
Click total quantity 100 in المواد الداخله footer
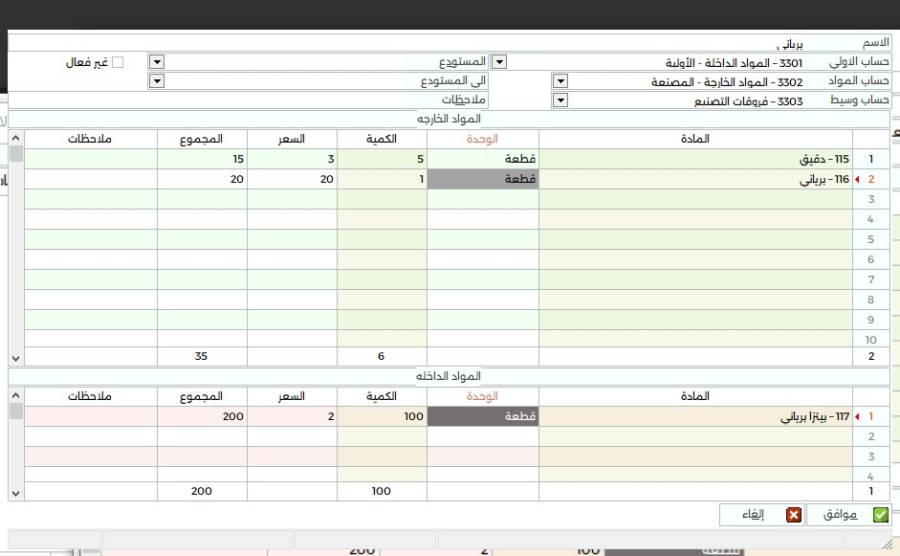381,491
